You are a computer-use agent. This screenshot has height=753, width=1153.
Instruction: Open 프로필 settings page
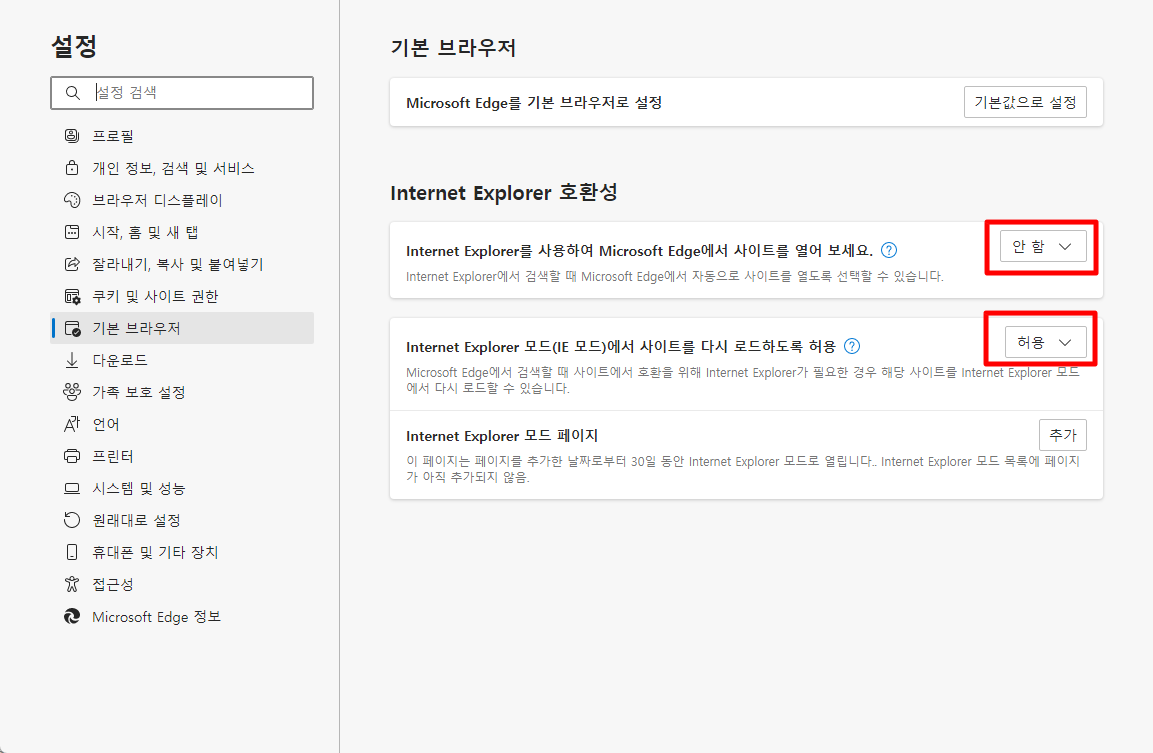pos(182,136)
